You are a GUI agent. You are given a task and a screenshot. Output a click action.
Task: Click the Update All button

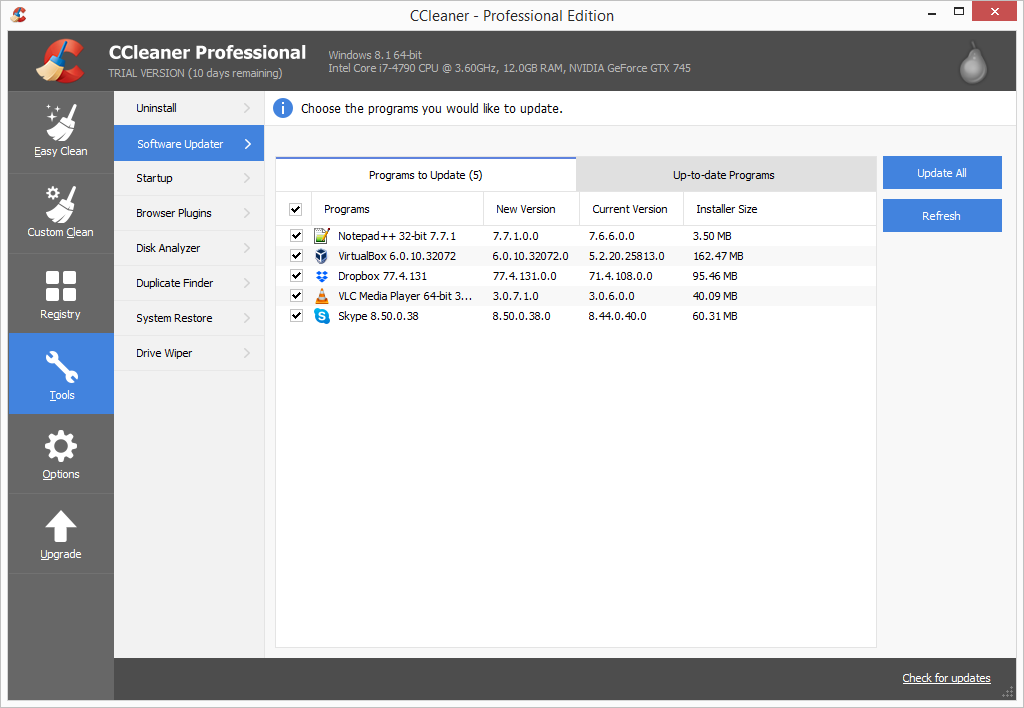point(941,172)
